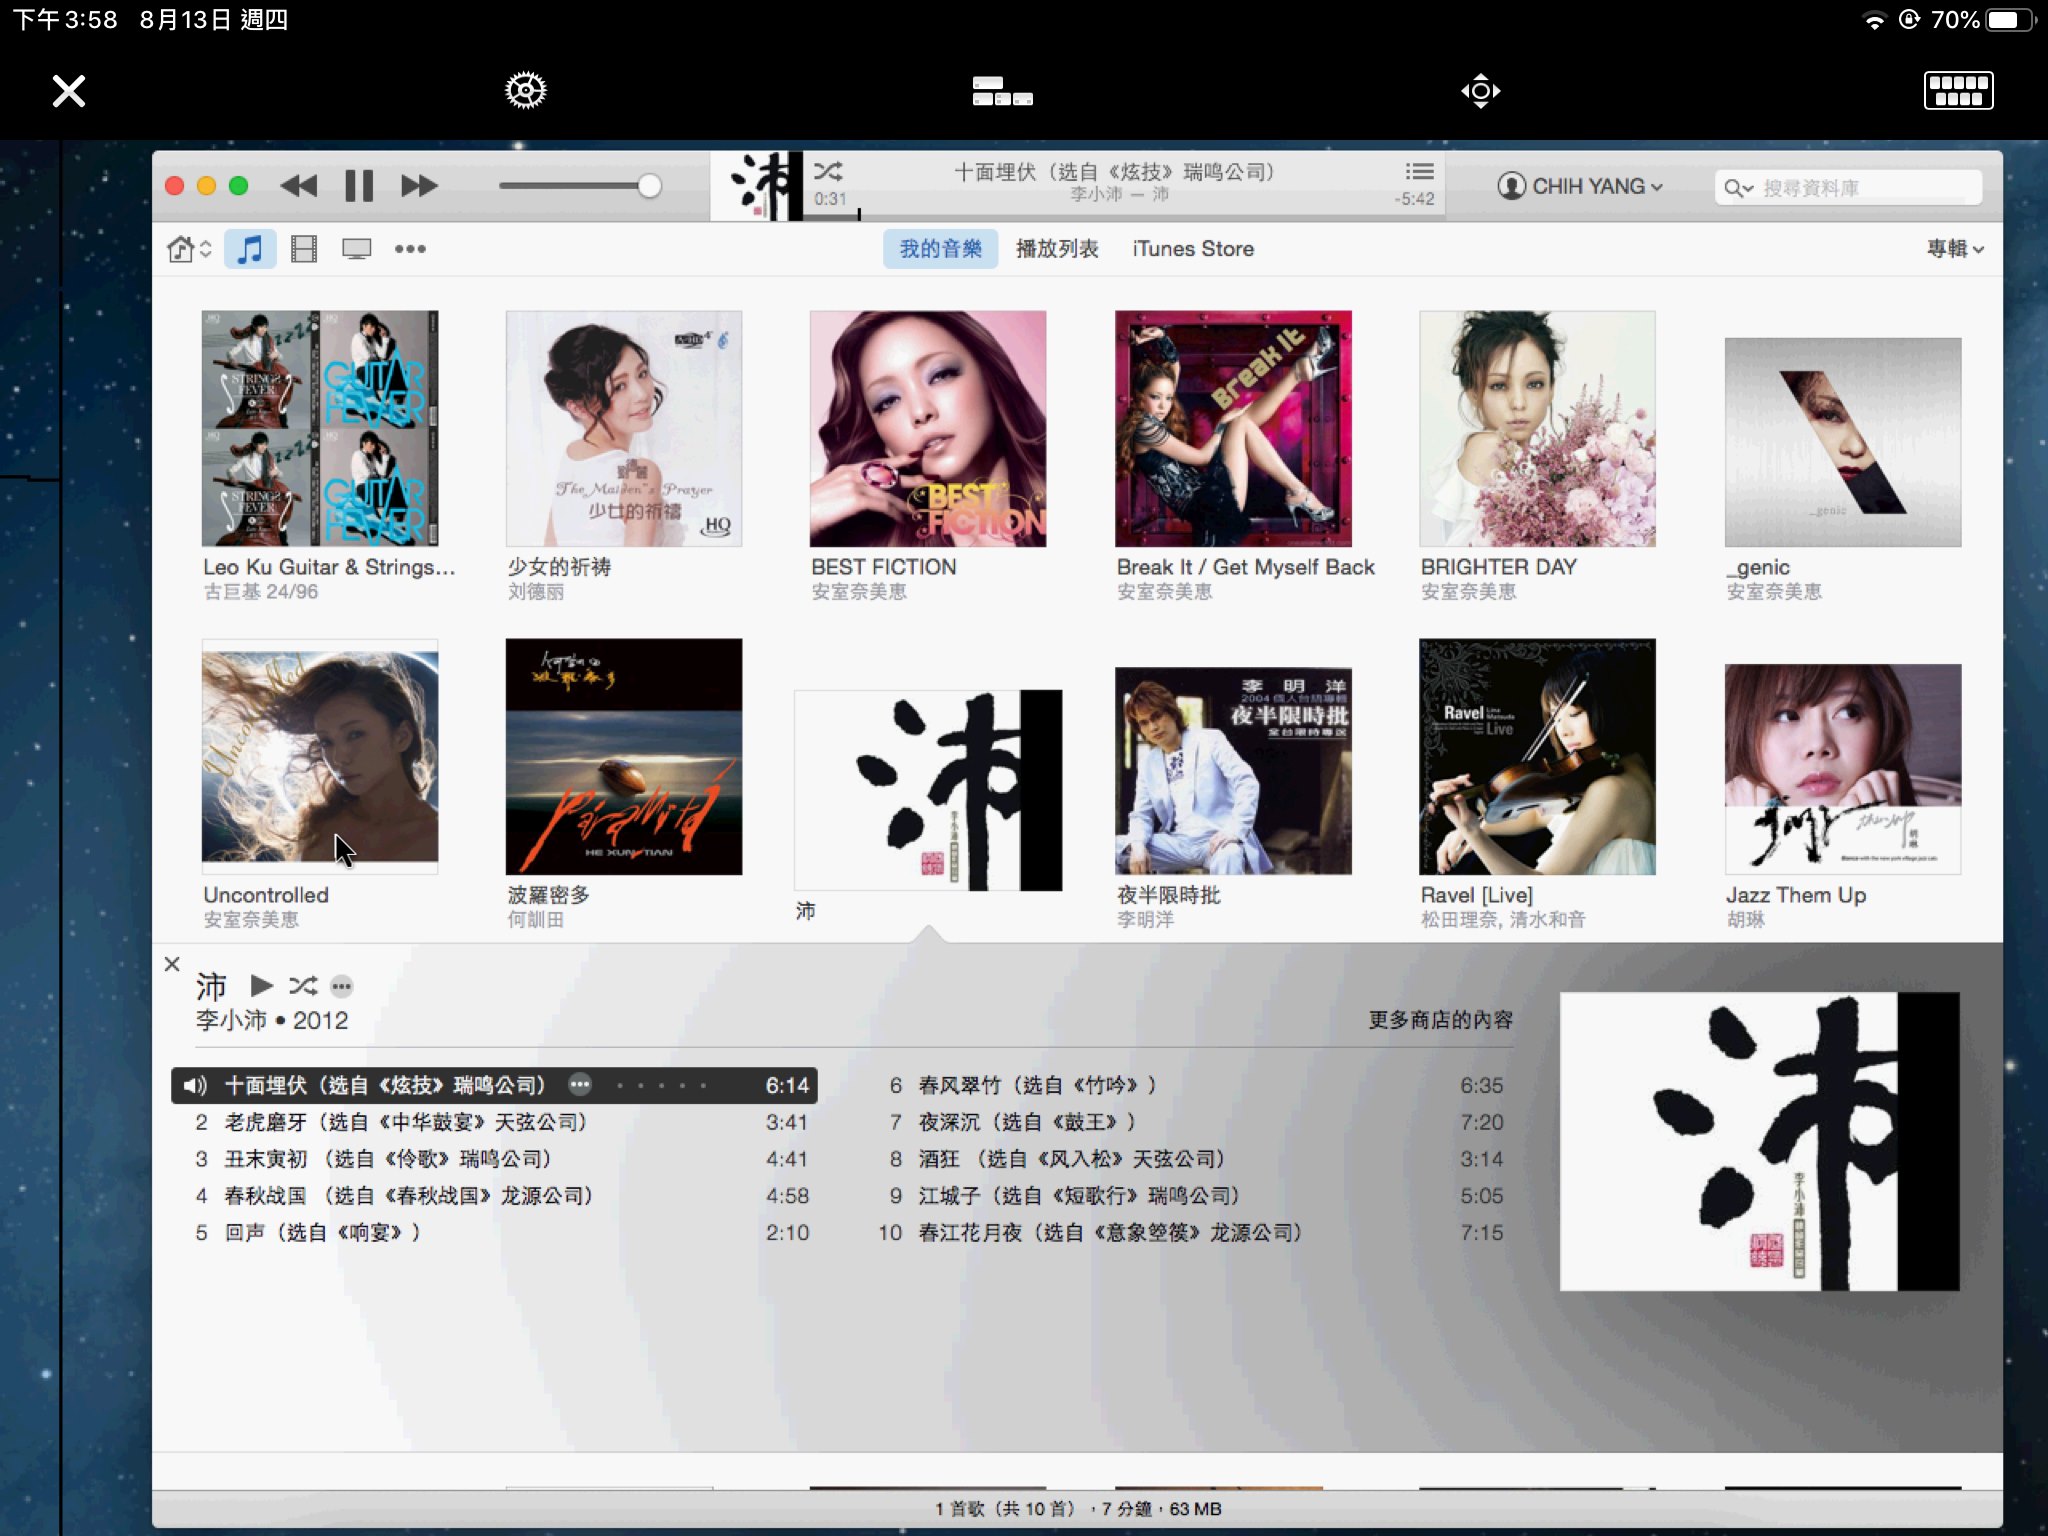The image size is (2048, 1536).
Task: Select track 10 春江花月夜
Action: point(1190,1233)
